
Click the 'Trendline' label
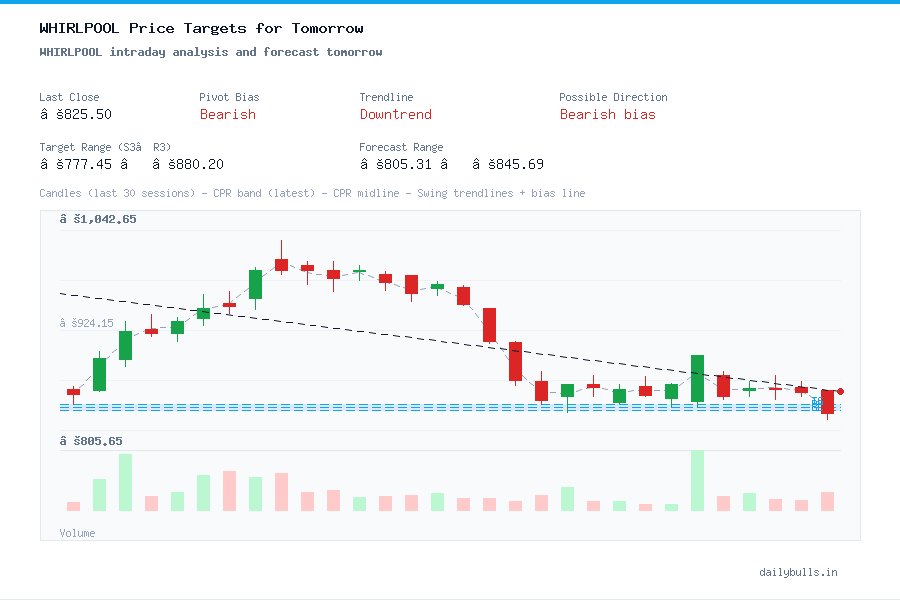386,97
